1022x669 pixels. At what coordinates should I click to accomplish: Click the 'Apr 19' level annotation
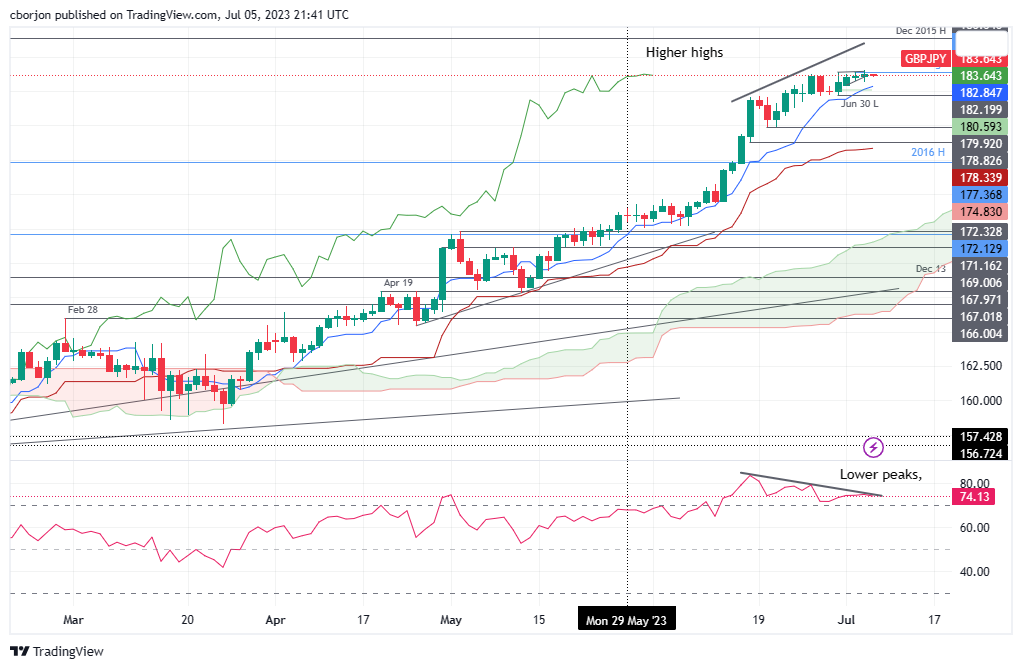click(x=396, y=284)
